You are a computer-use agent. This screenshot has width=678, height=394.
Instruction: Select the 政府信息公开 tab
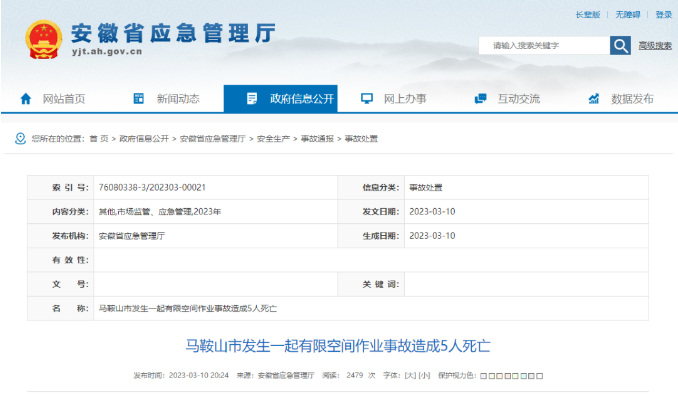tap(281, 99)
